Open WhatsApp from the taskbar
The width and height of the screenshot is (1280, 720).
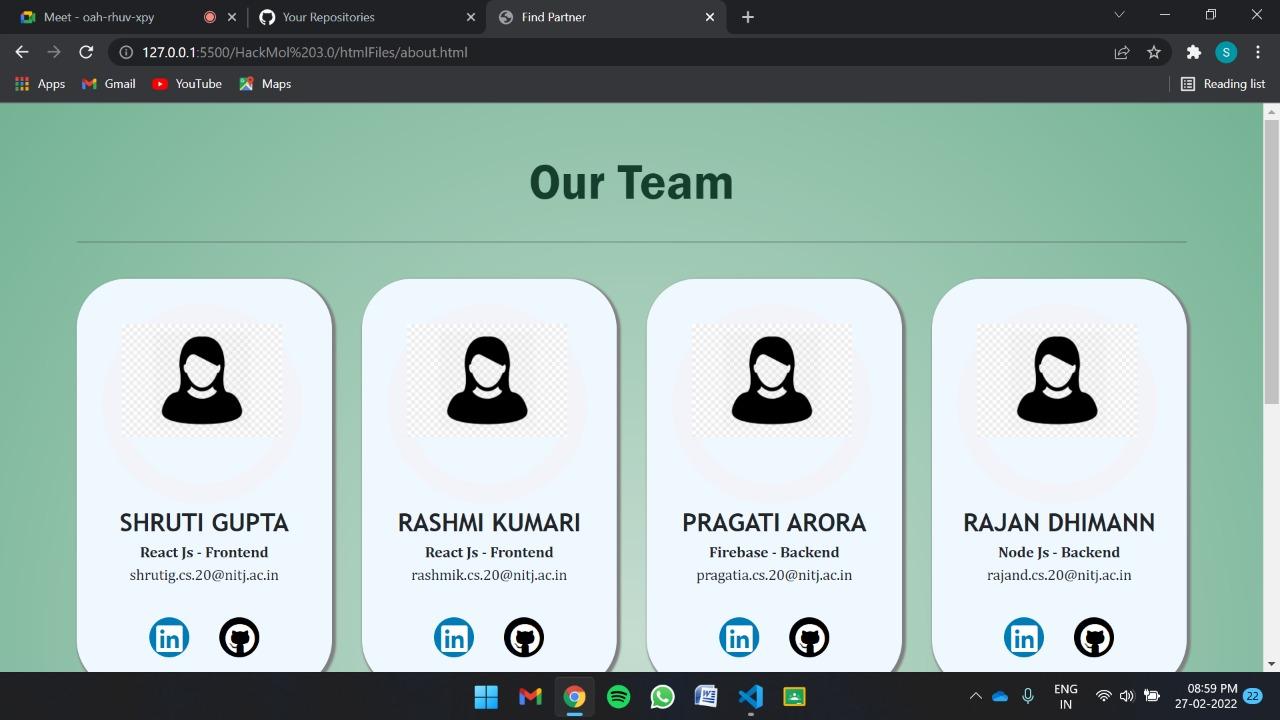point(662,696)
